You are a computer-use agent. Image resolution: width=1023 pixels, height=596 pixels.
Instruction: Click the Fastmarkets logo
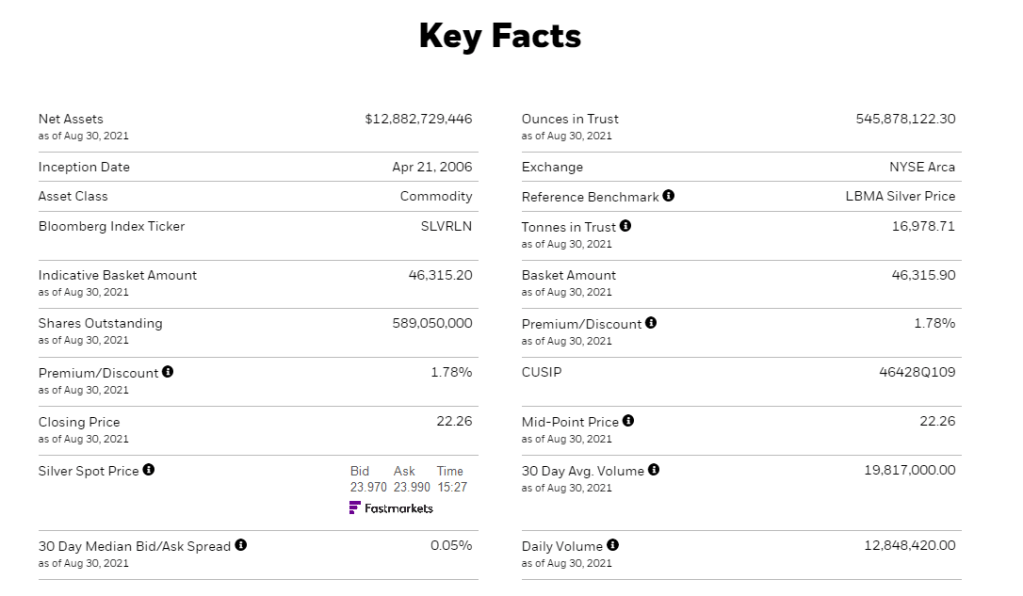(391, 508)
